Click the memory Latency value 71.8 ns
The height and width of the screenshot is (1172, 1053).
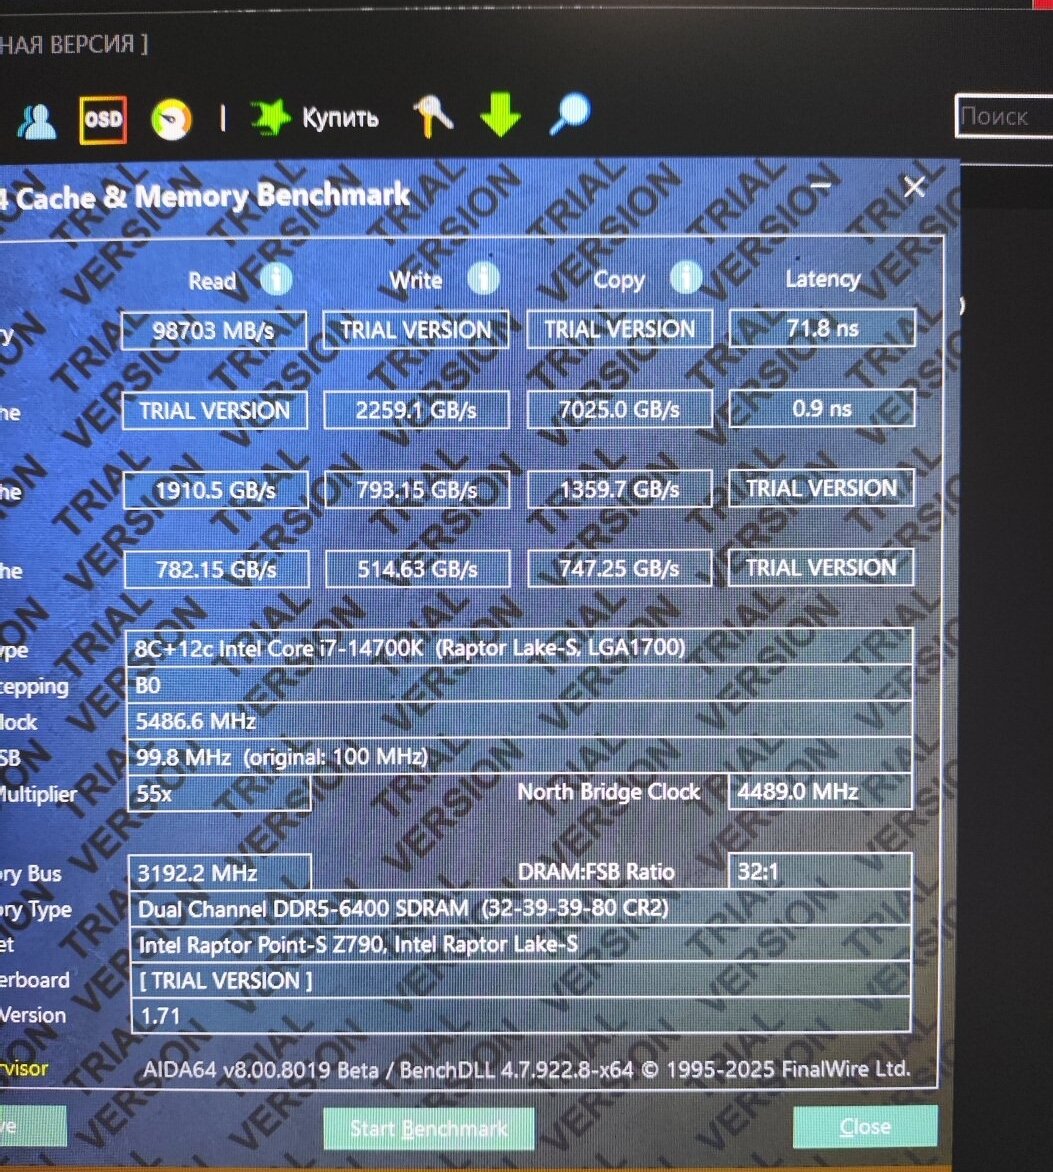point(822,327)
